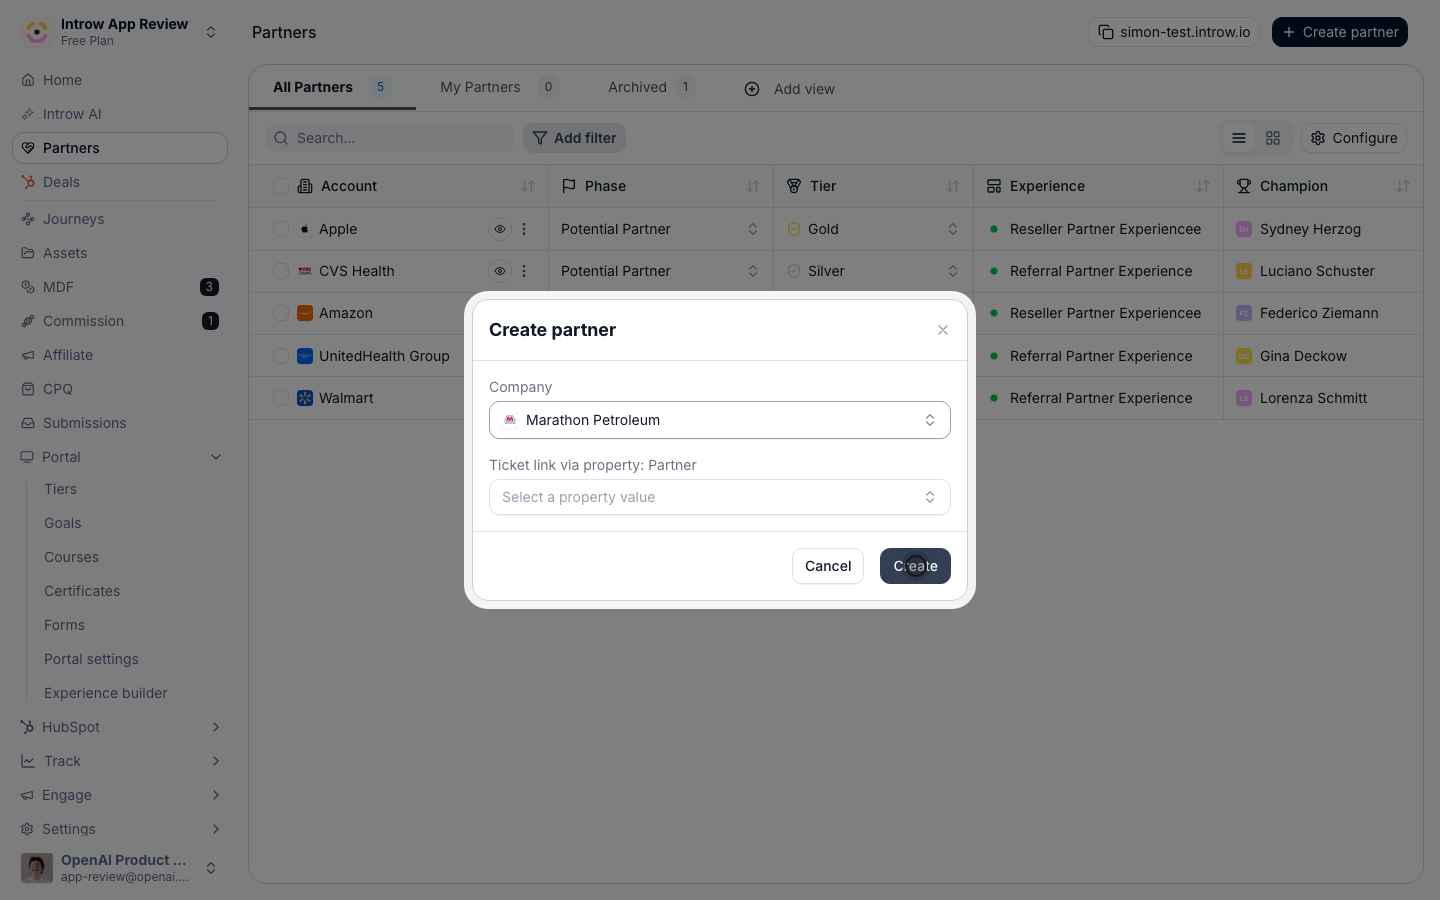Collapse the Portal section in sidebar
Screen dimensions: 1440x900
[x=216, y=457]
